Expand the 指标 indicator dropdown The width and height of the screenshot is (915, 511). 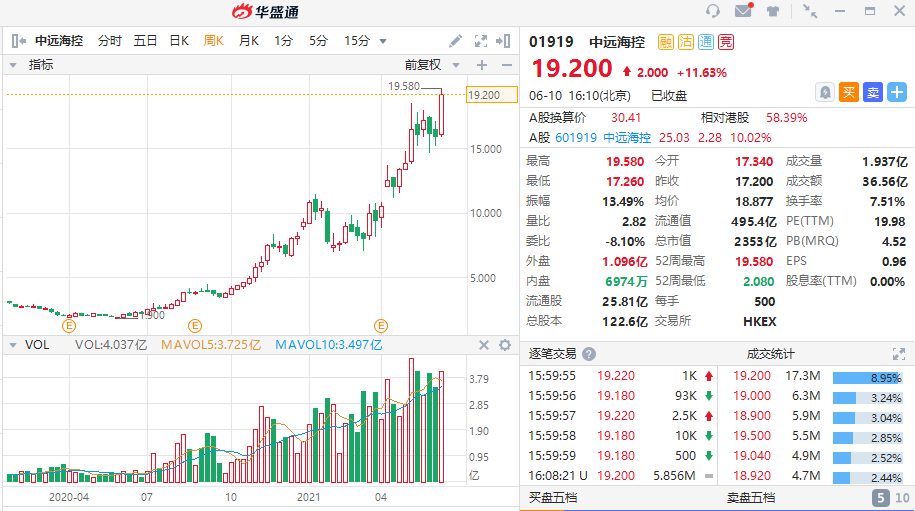13,65
